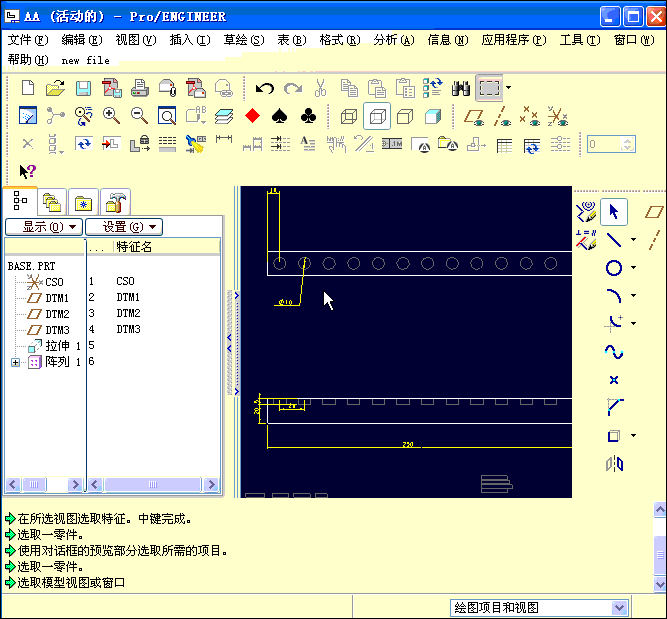
Task: Switch to the Model Tree tab
Action: point(20,200)
